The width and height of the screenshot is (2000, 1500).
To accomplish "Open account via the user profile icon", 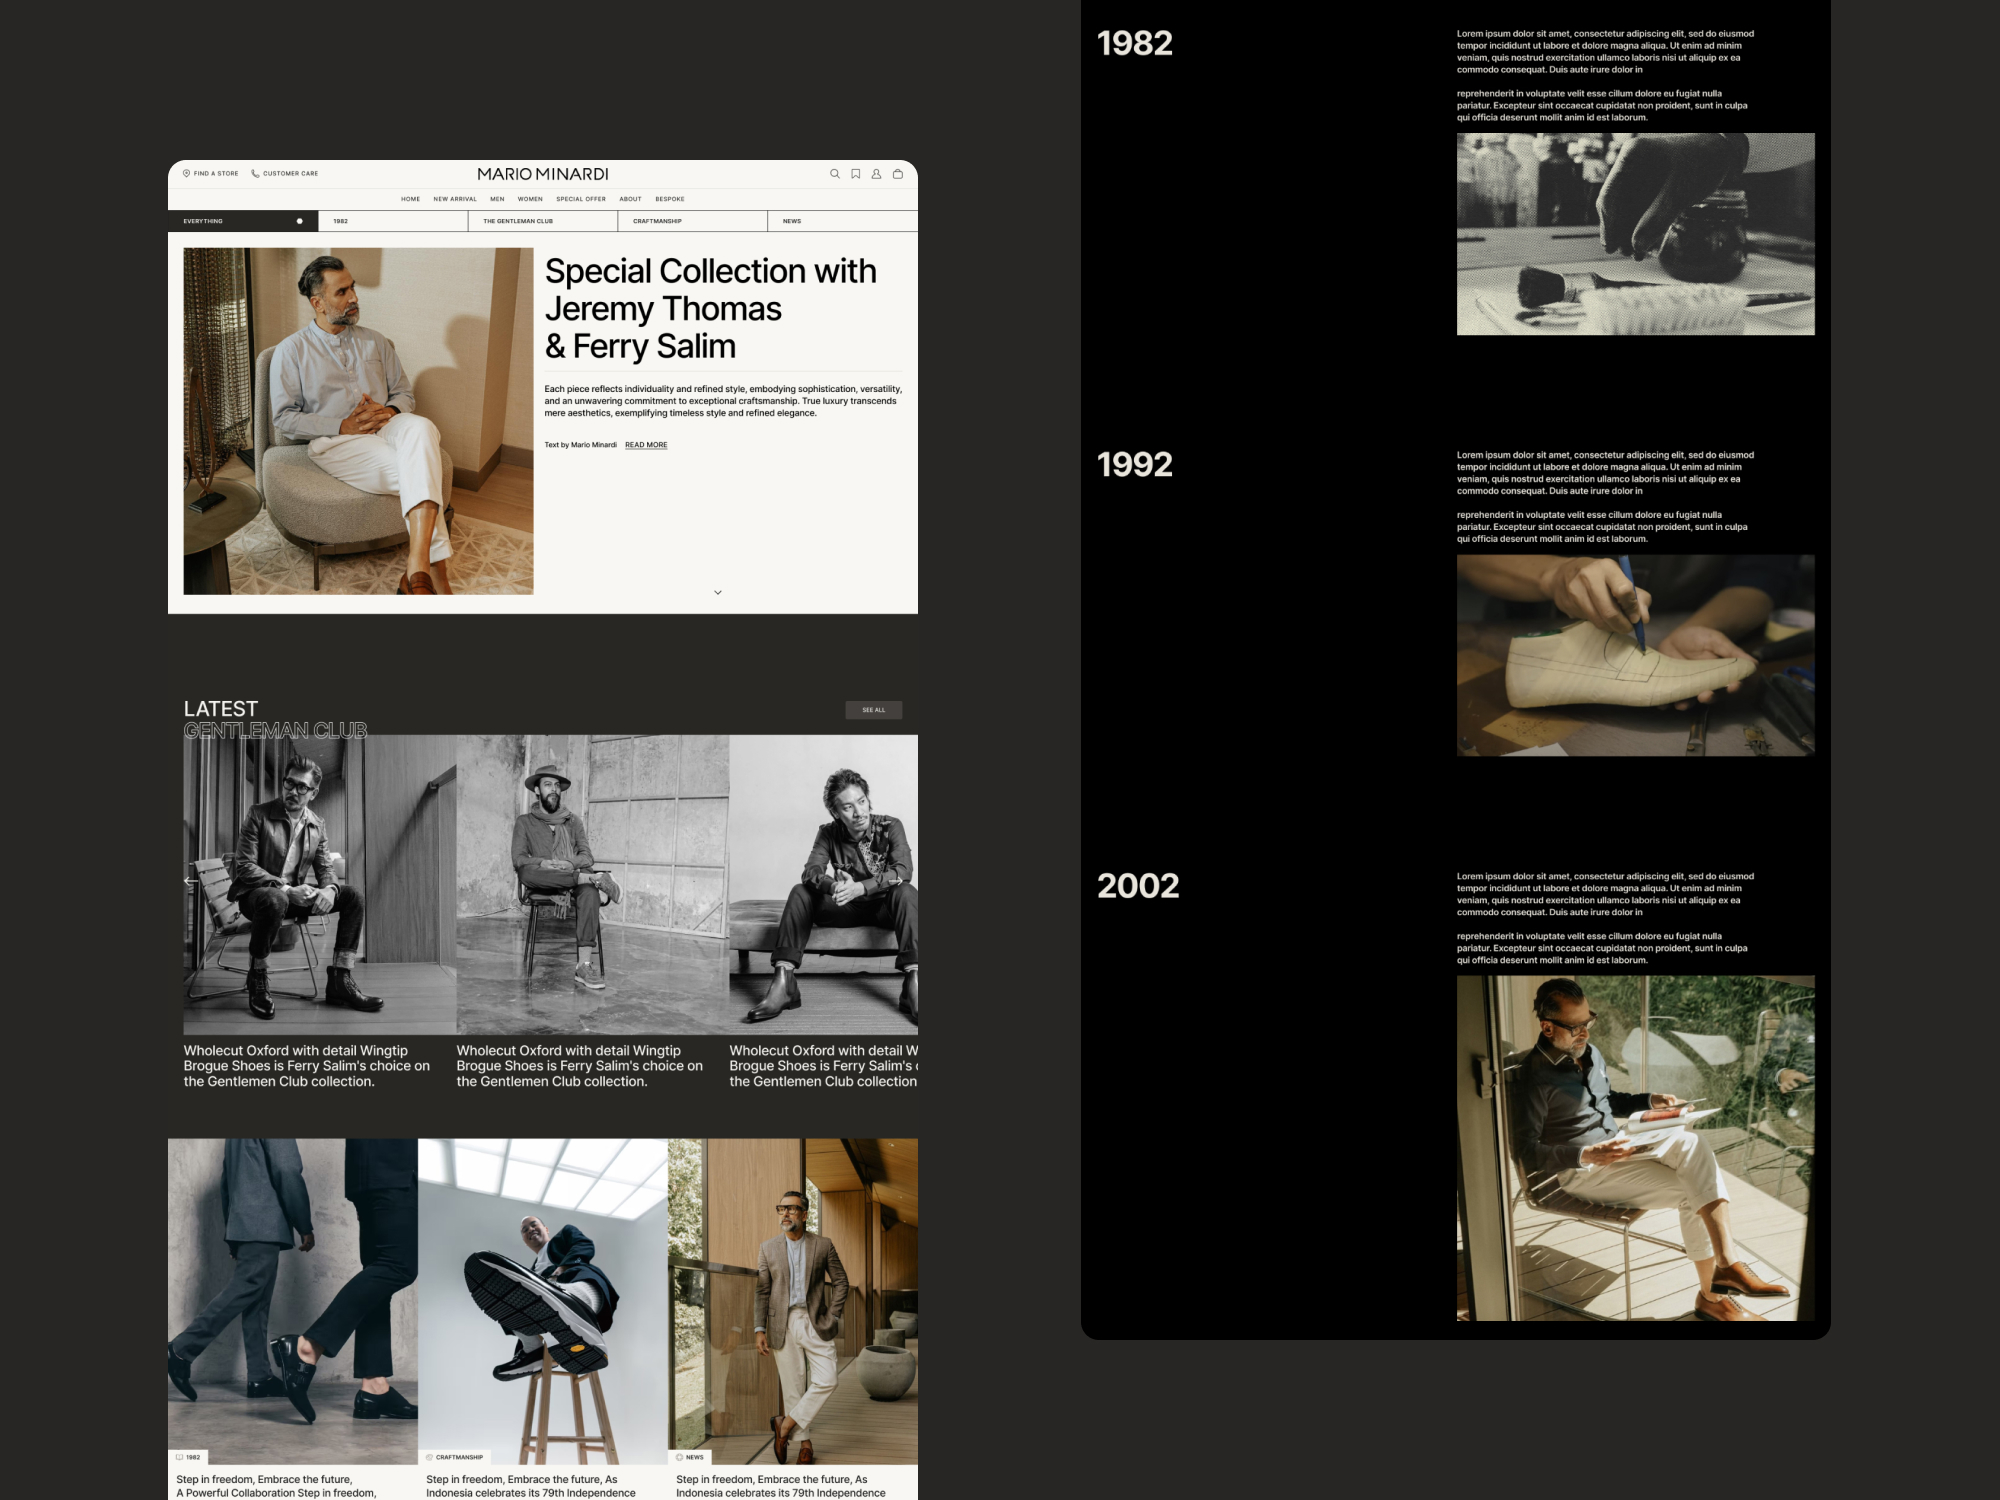I will click(876, 174).
